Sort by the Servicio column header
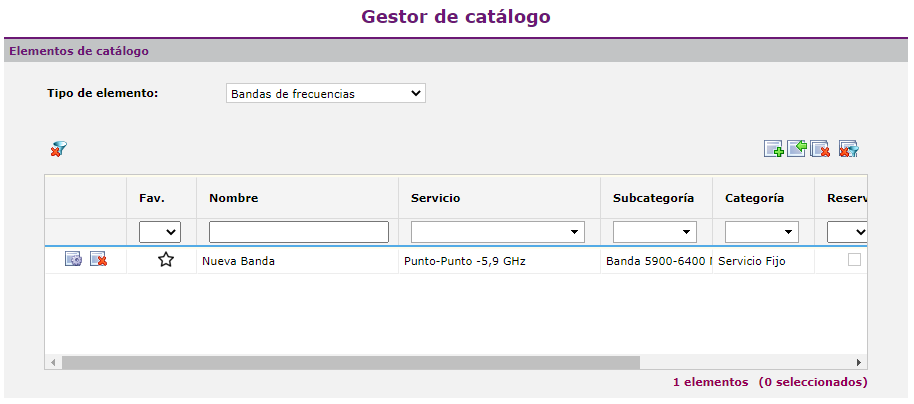The height and width of the screenshot is (404, 914). click(x=435, y=198)
